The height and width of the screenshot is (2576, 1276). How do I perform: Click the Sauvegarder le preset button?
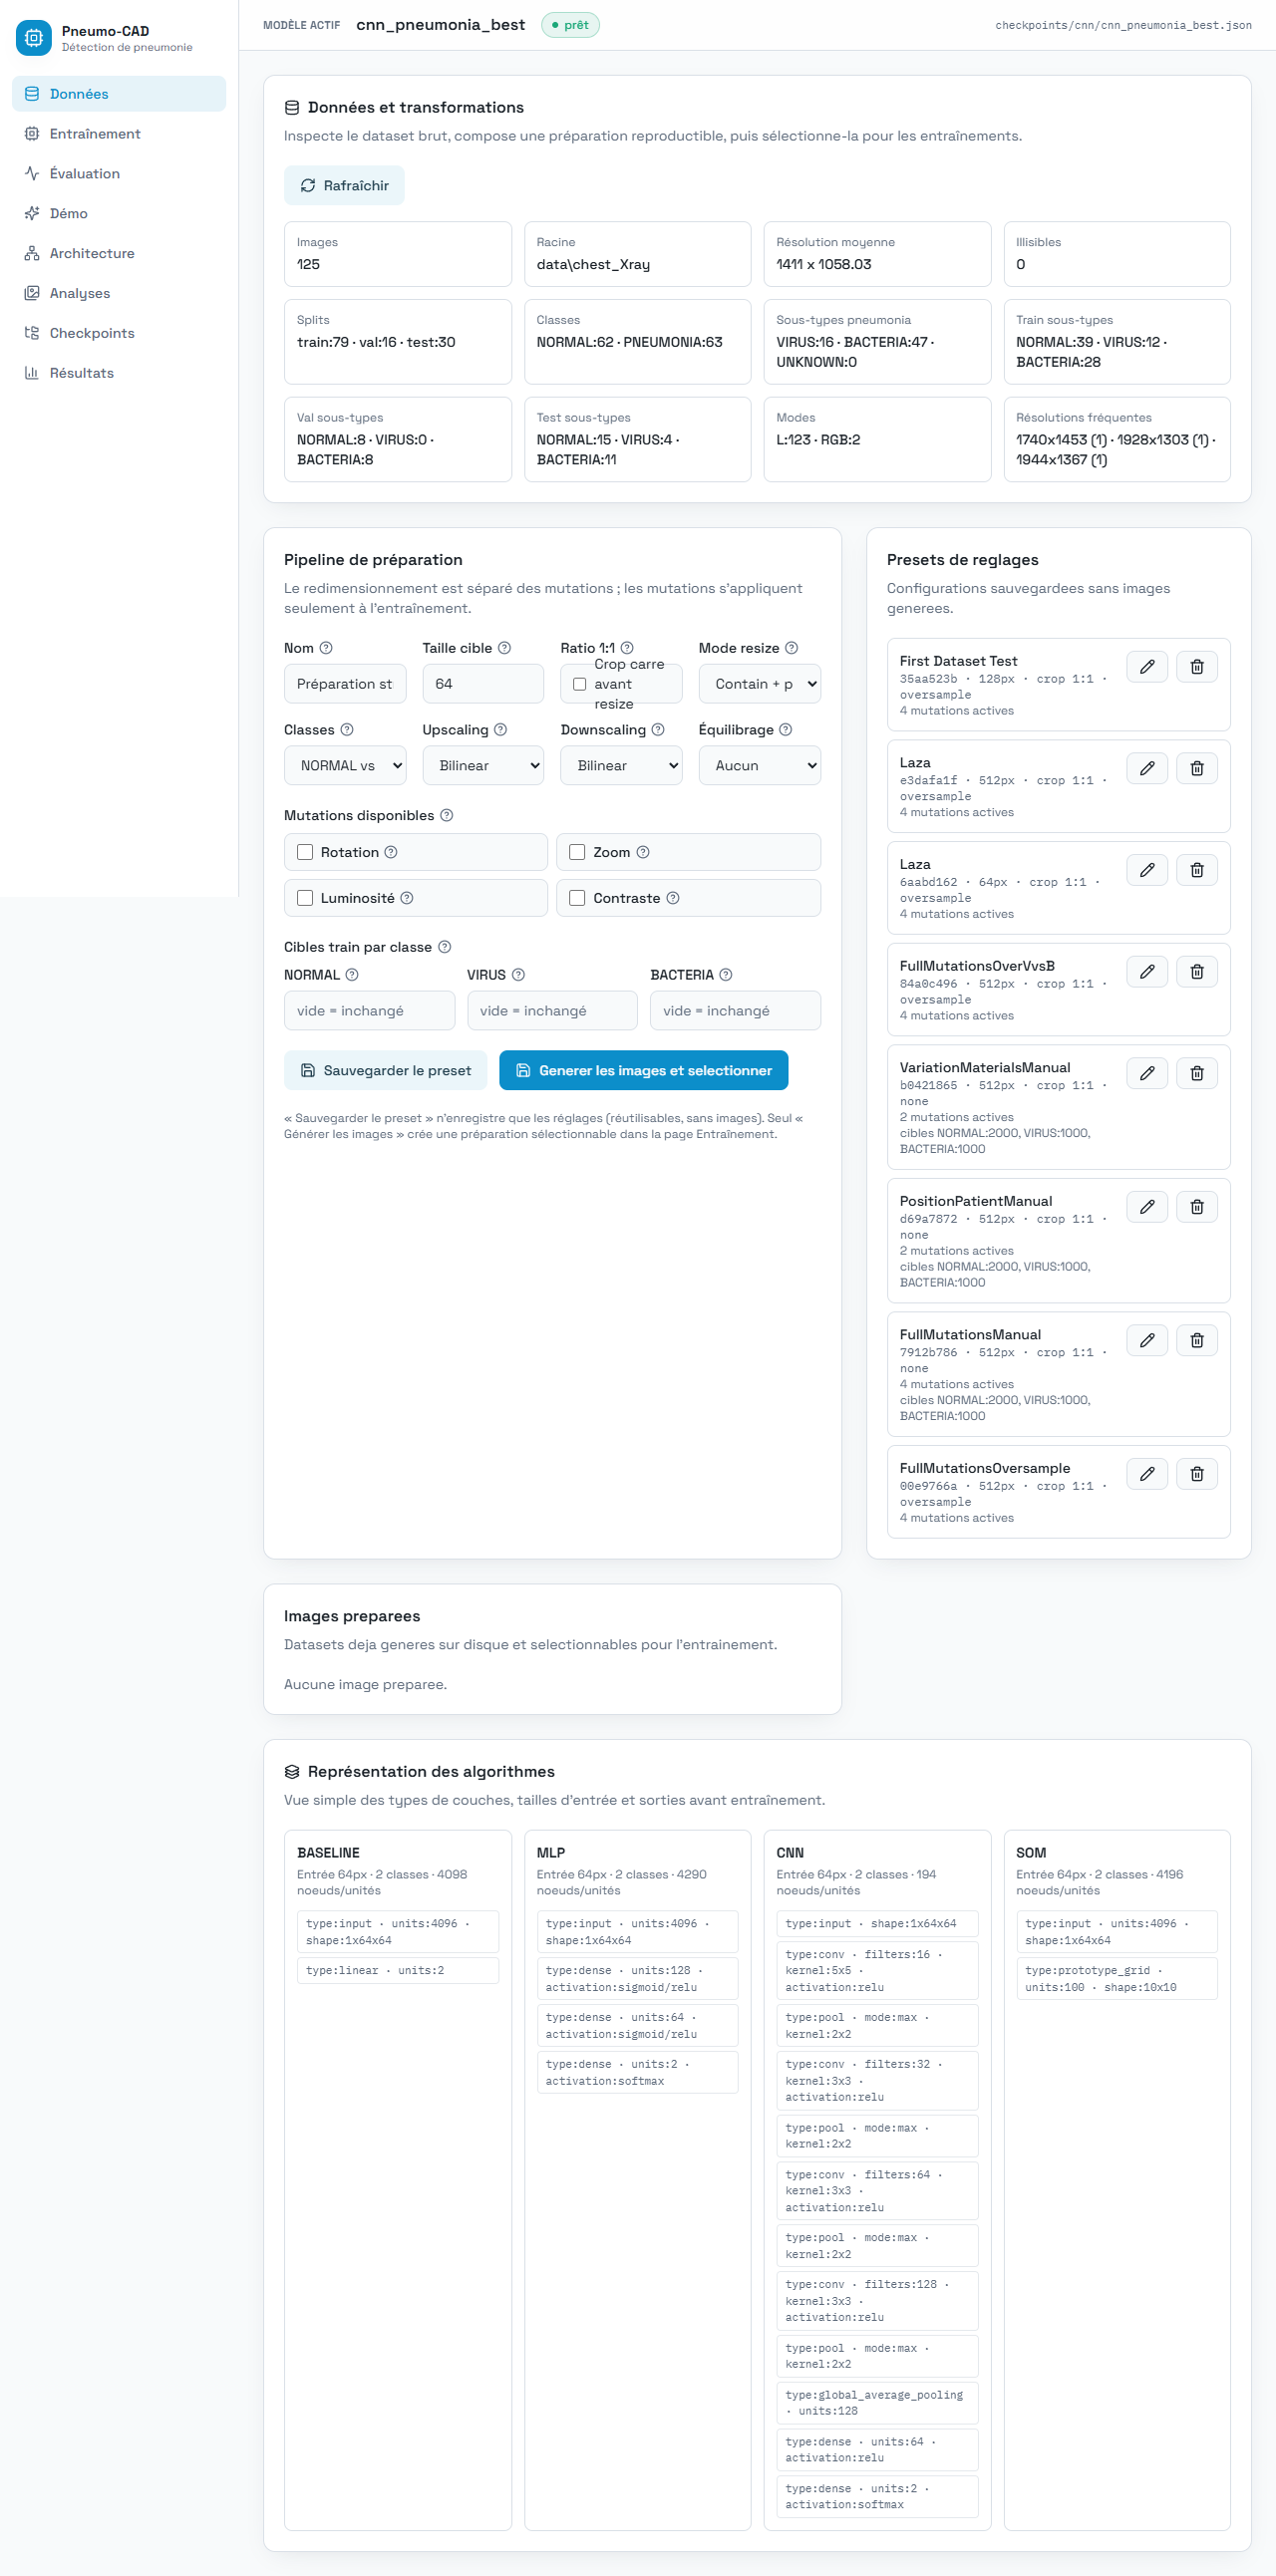pos(385,1071)
